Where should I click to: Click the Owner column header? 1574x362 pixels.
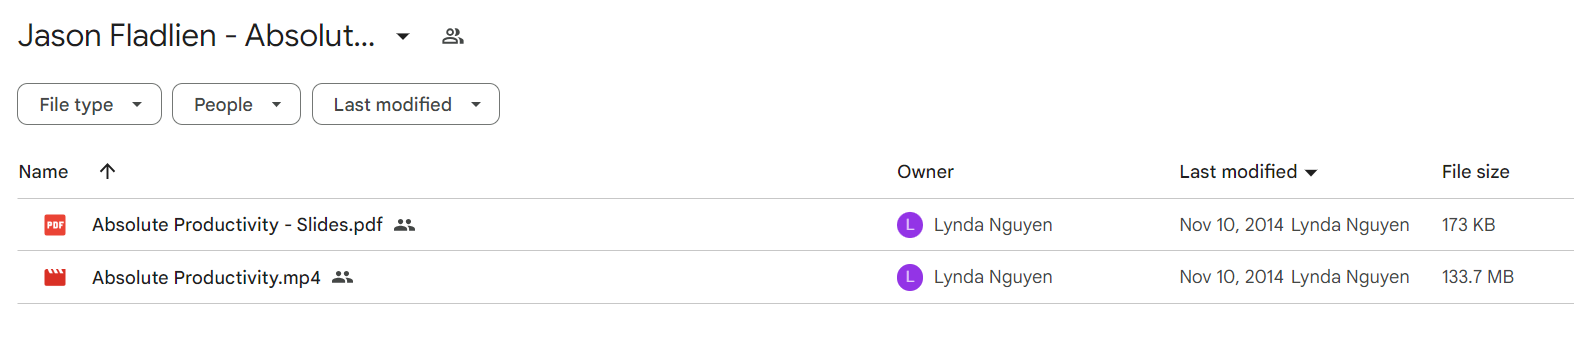coord(925,171)
